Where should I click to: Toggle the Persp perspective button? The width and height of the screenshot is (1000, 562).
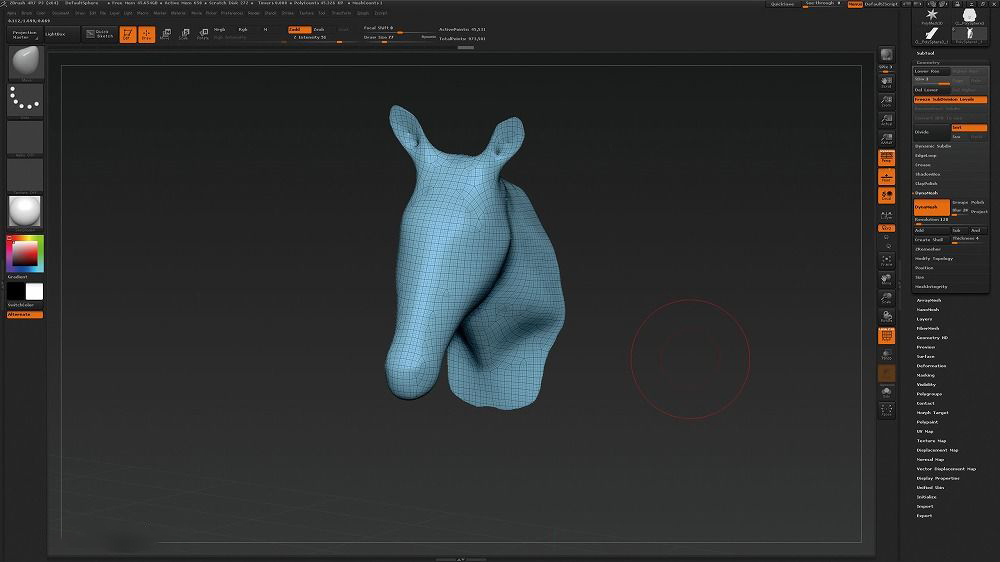(x=886, y=156)
